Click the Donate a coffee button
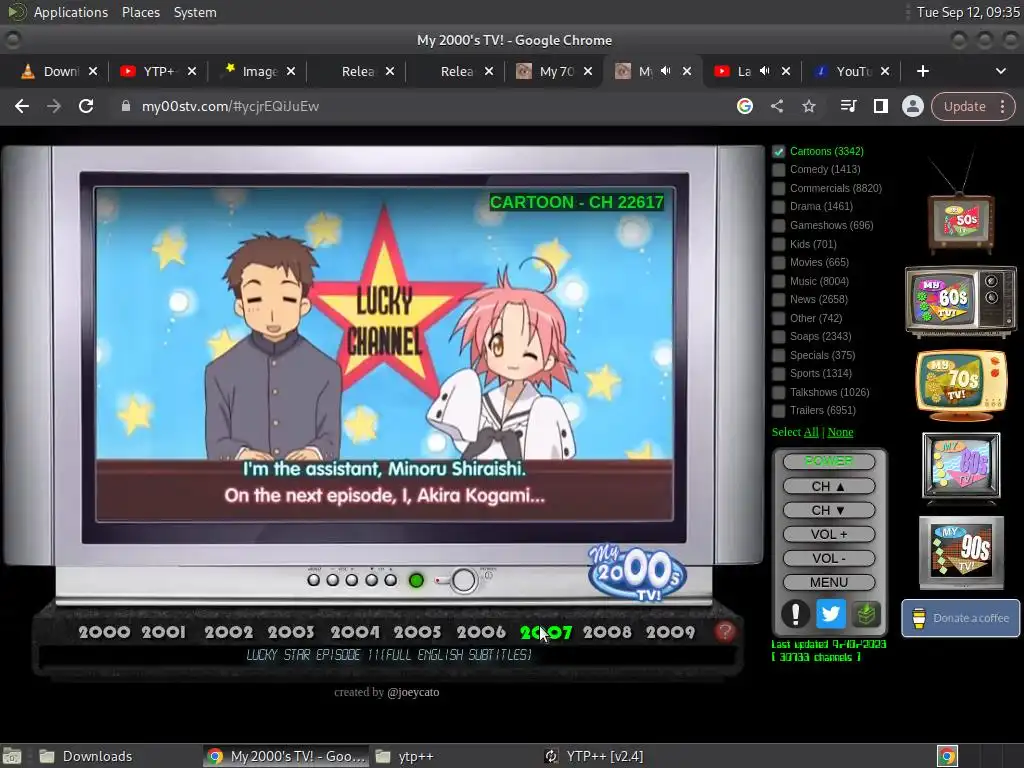This screenshot has width=1024, height=768. (x=961, y=618)
